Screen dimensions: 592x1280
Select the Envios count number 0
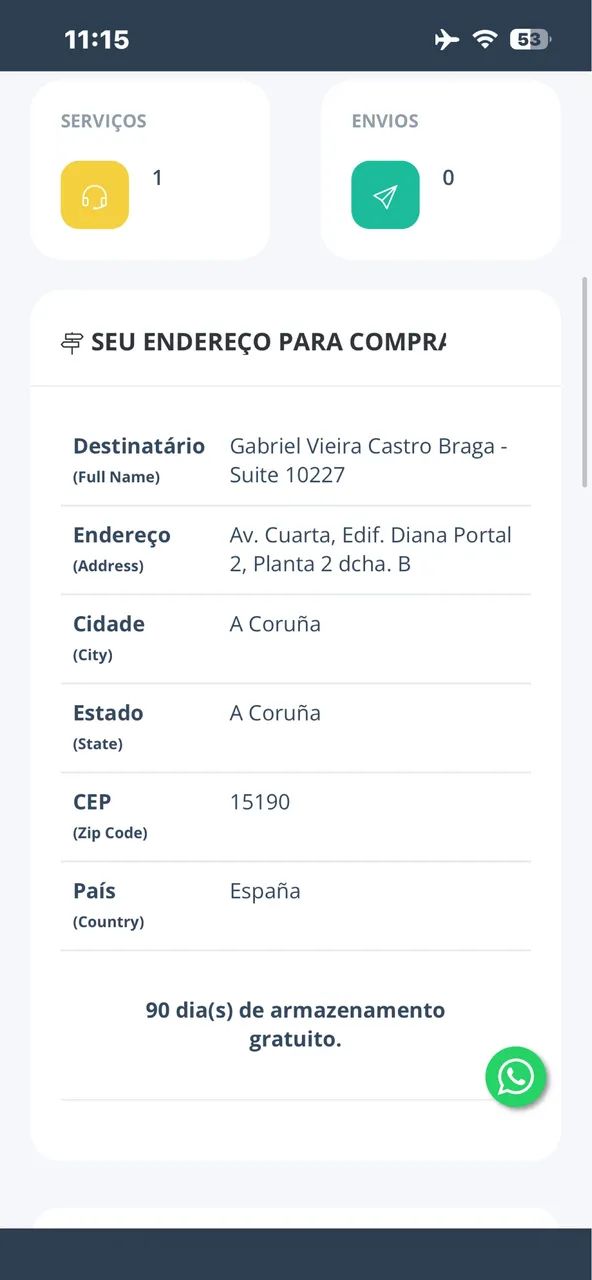point(448,178)
